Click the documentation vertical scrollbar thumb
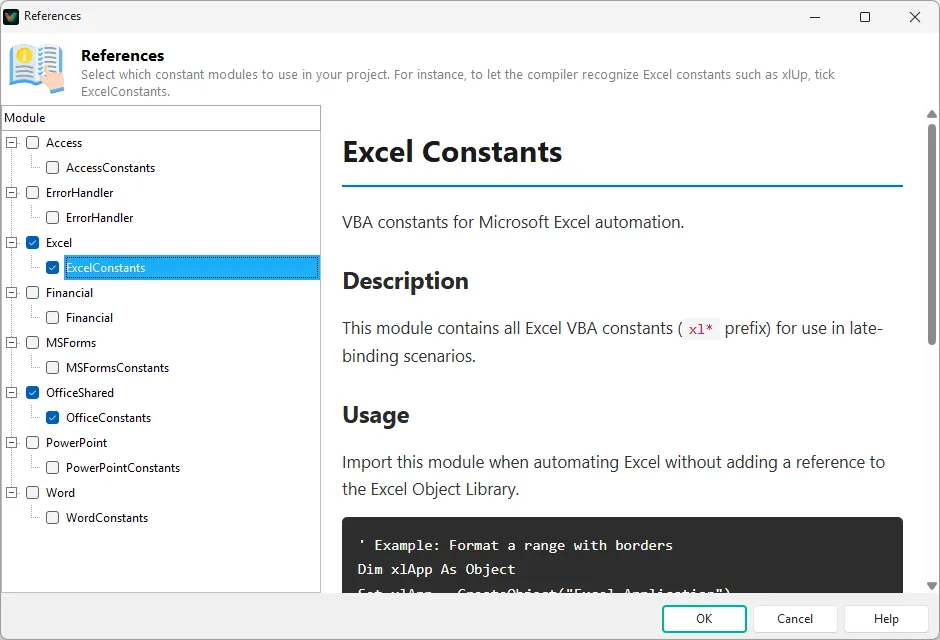This screenshot has height=640, width=940. point(932,234)
